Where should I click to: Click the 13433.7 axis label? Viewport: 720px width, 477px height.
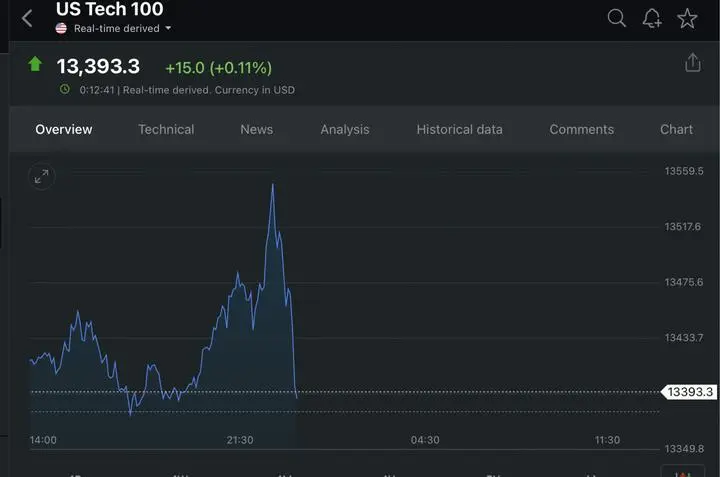684,337
